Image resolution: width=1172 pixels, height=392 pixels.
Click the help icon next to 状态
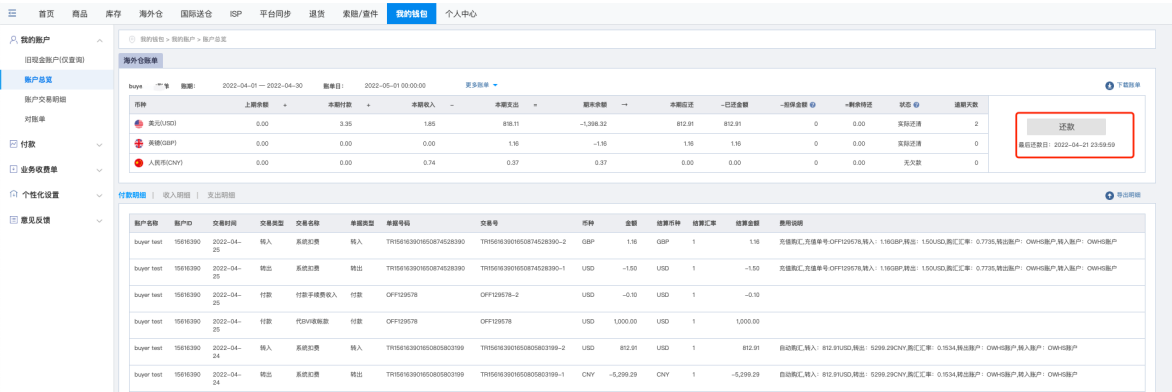tap(916, 105)
